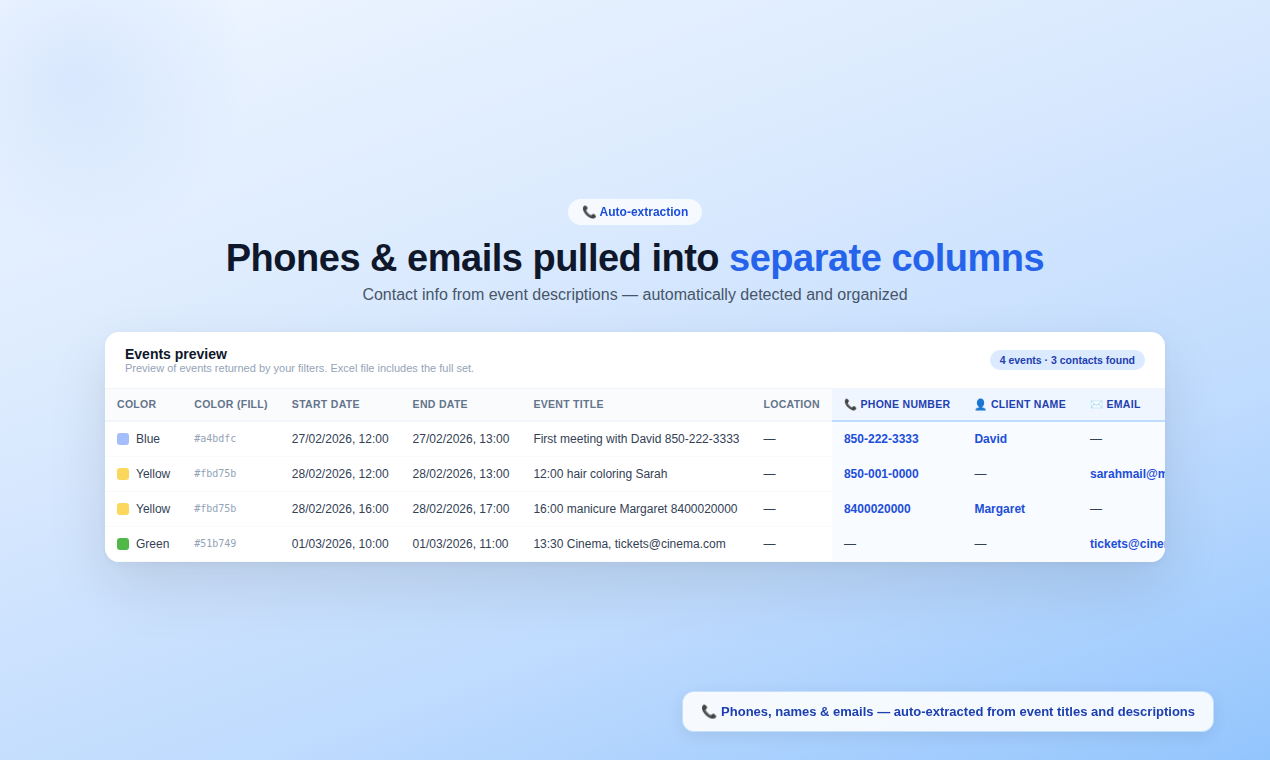Click the LOCATION column header
Image resolution: width=1270 pixels, height=760 pixels.
point(791,404)
